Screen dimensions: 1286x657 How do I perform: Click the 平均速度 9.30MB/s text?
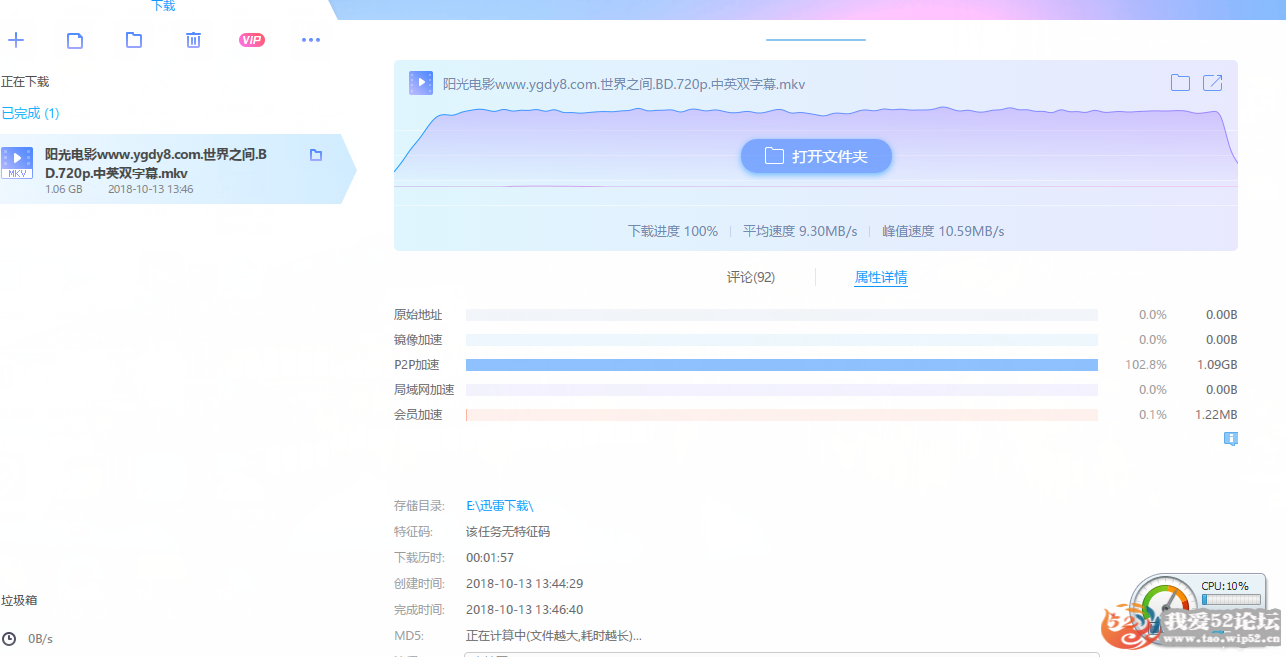point(800,231)
